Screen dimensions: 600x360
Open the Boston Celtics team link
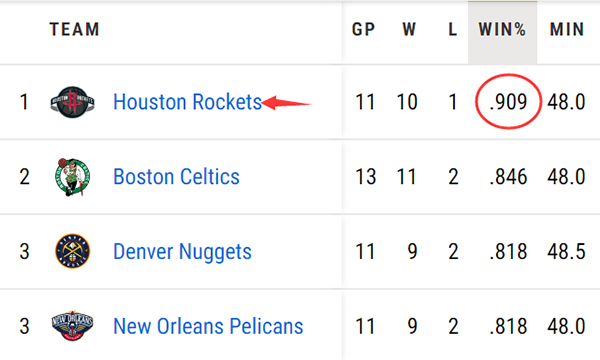tap(176, 177)
